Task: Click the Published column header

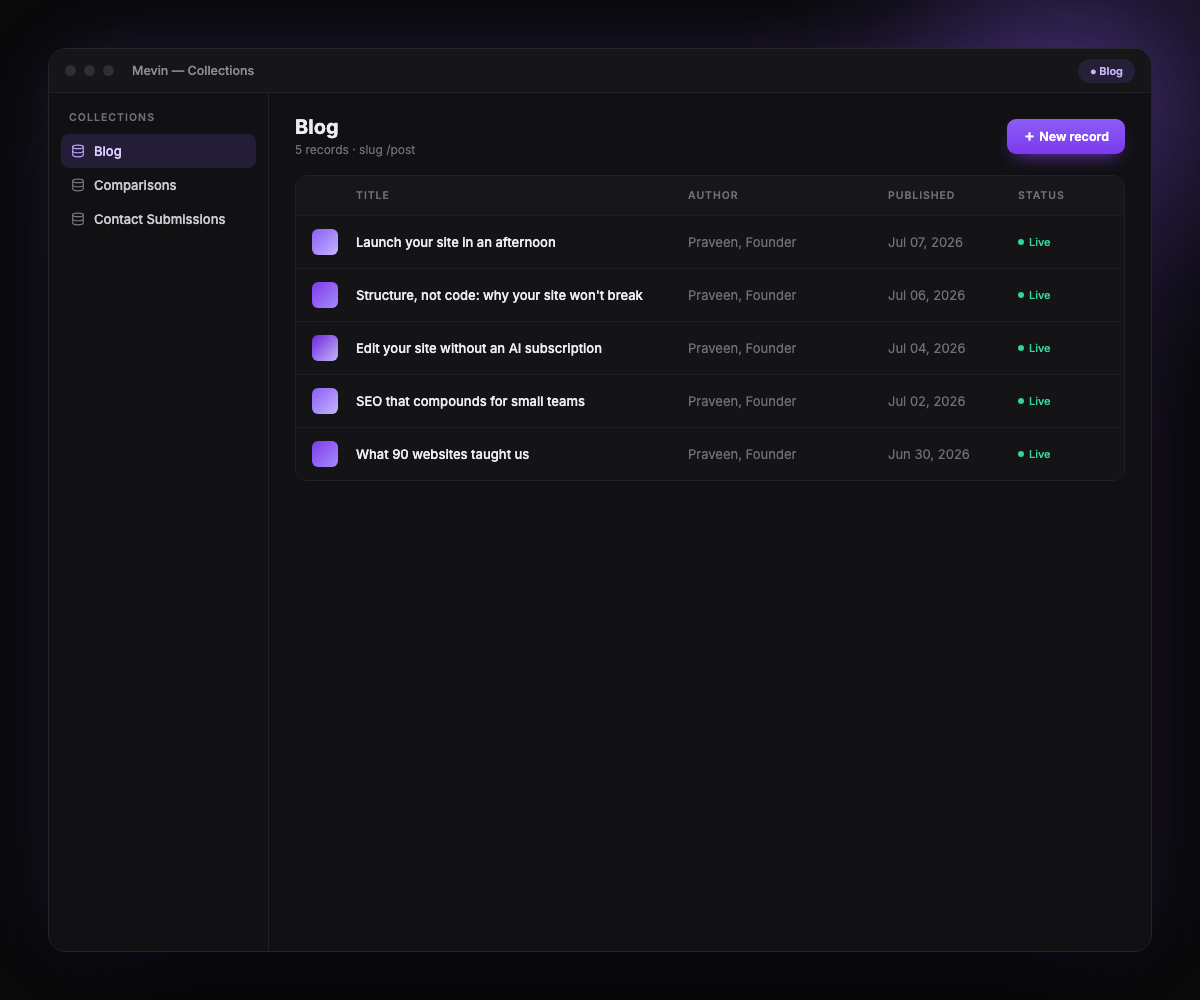Action: [x=921, y=195]
